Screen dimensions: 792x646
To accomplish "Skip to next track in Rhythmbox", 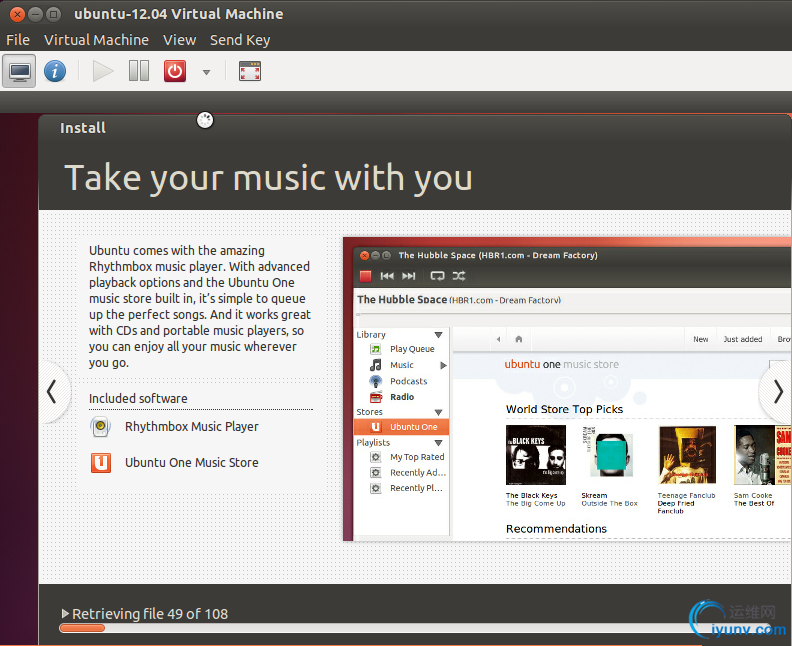I will point(408,276).
